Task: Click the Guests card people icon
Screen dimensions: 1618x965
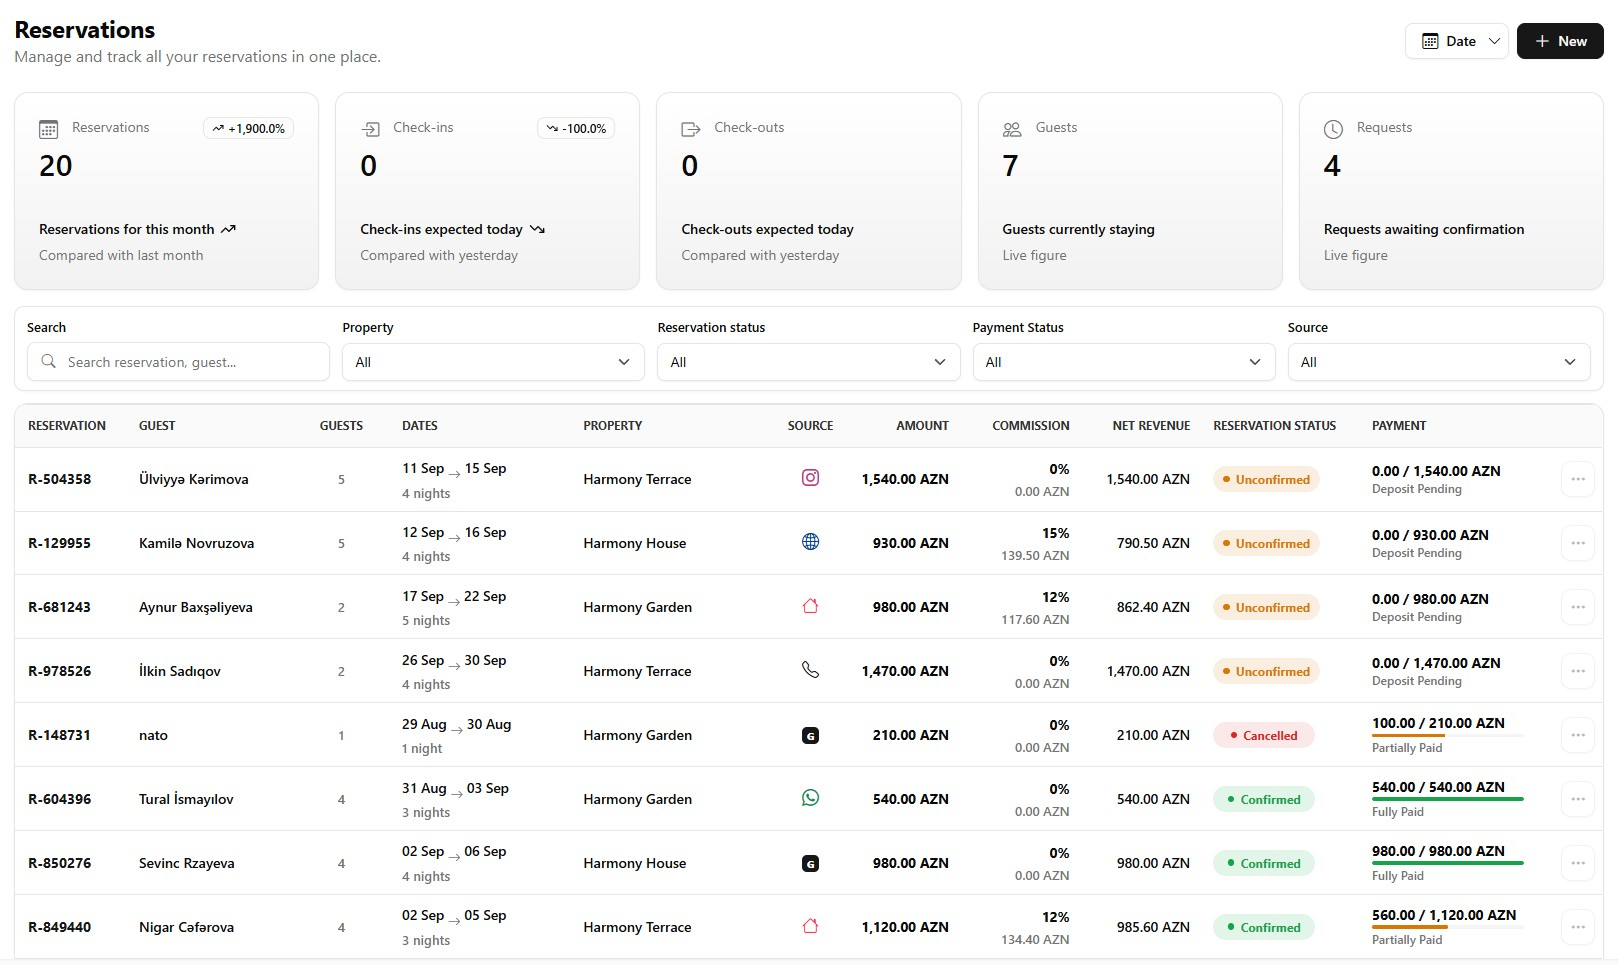Action: tap(1012, 129)
